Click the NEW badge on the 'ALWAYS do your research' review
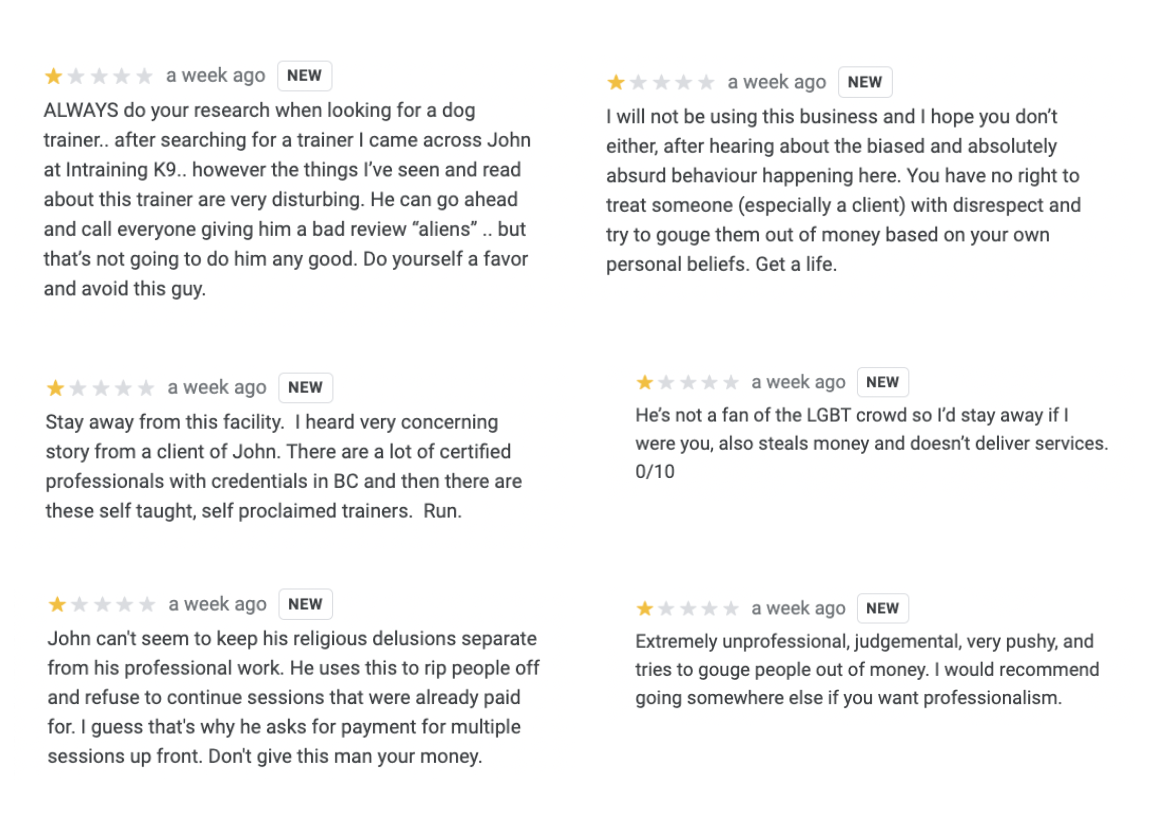Image resolution: width=1164 pixels, height=832 pixels. click(304, 76)
